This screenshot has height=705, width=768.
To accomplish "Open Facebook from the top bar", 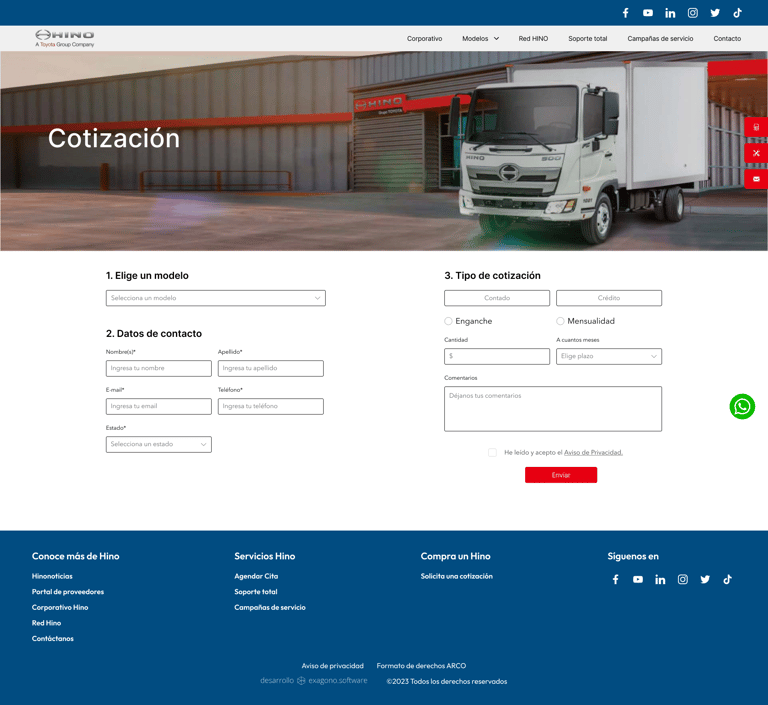I will click(x=625, y=13).
